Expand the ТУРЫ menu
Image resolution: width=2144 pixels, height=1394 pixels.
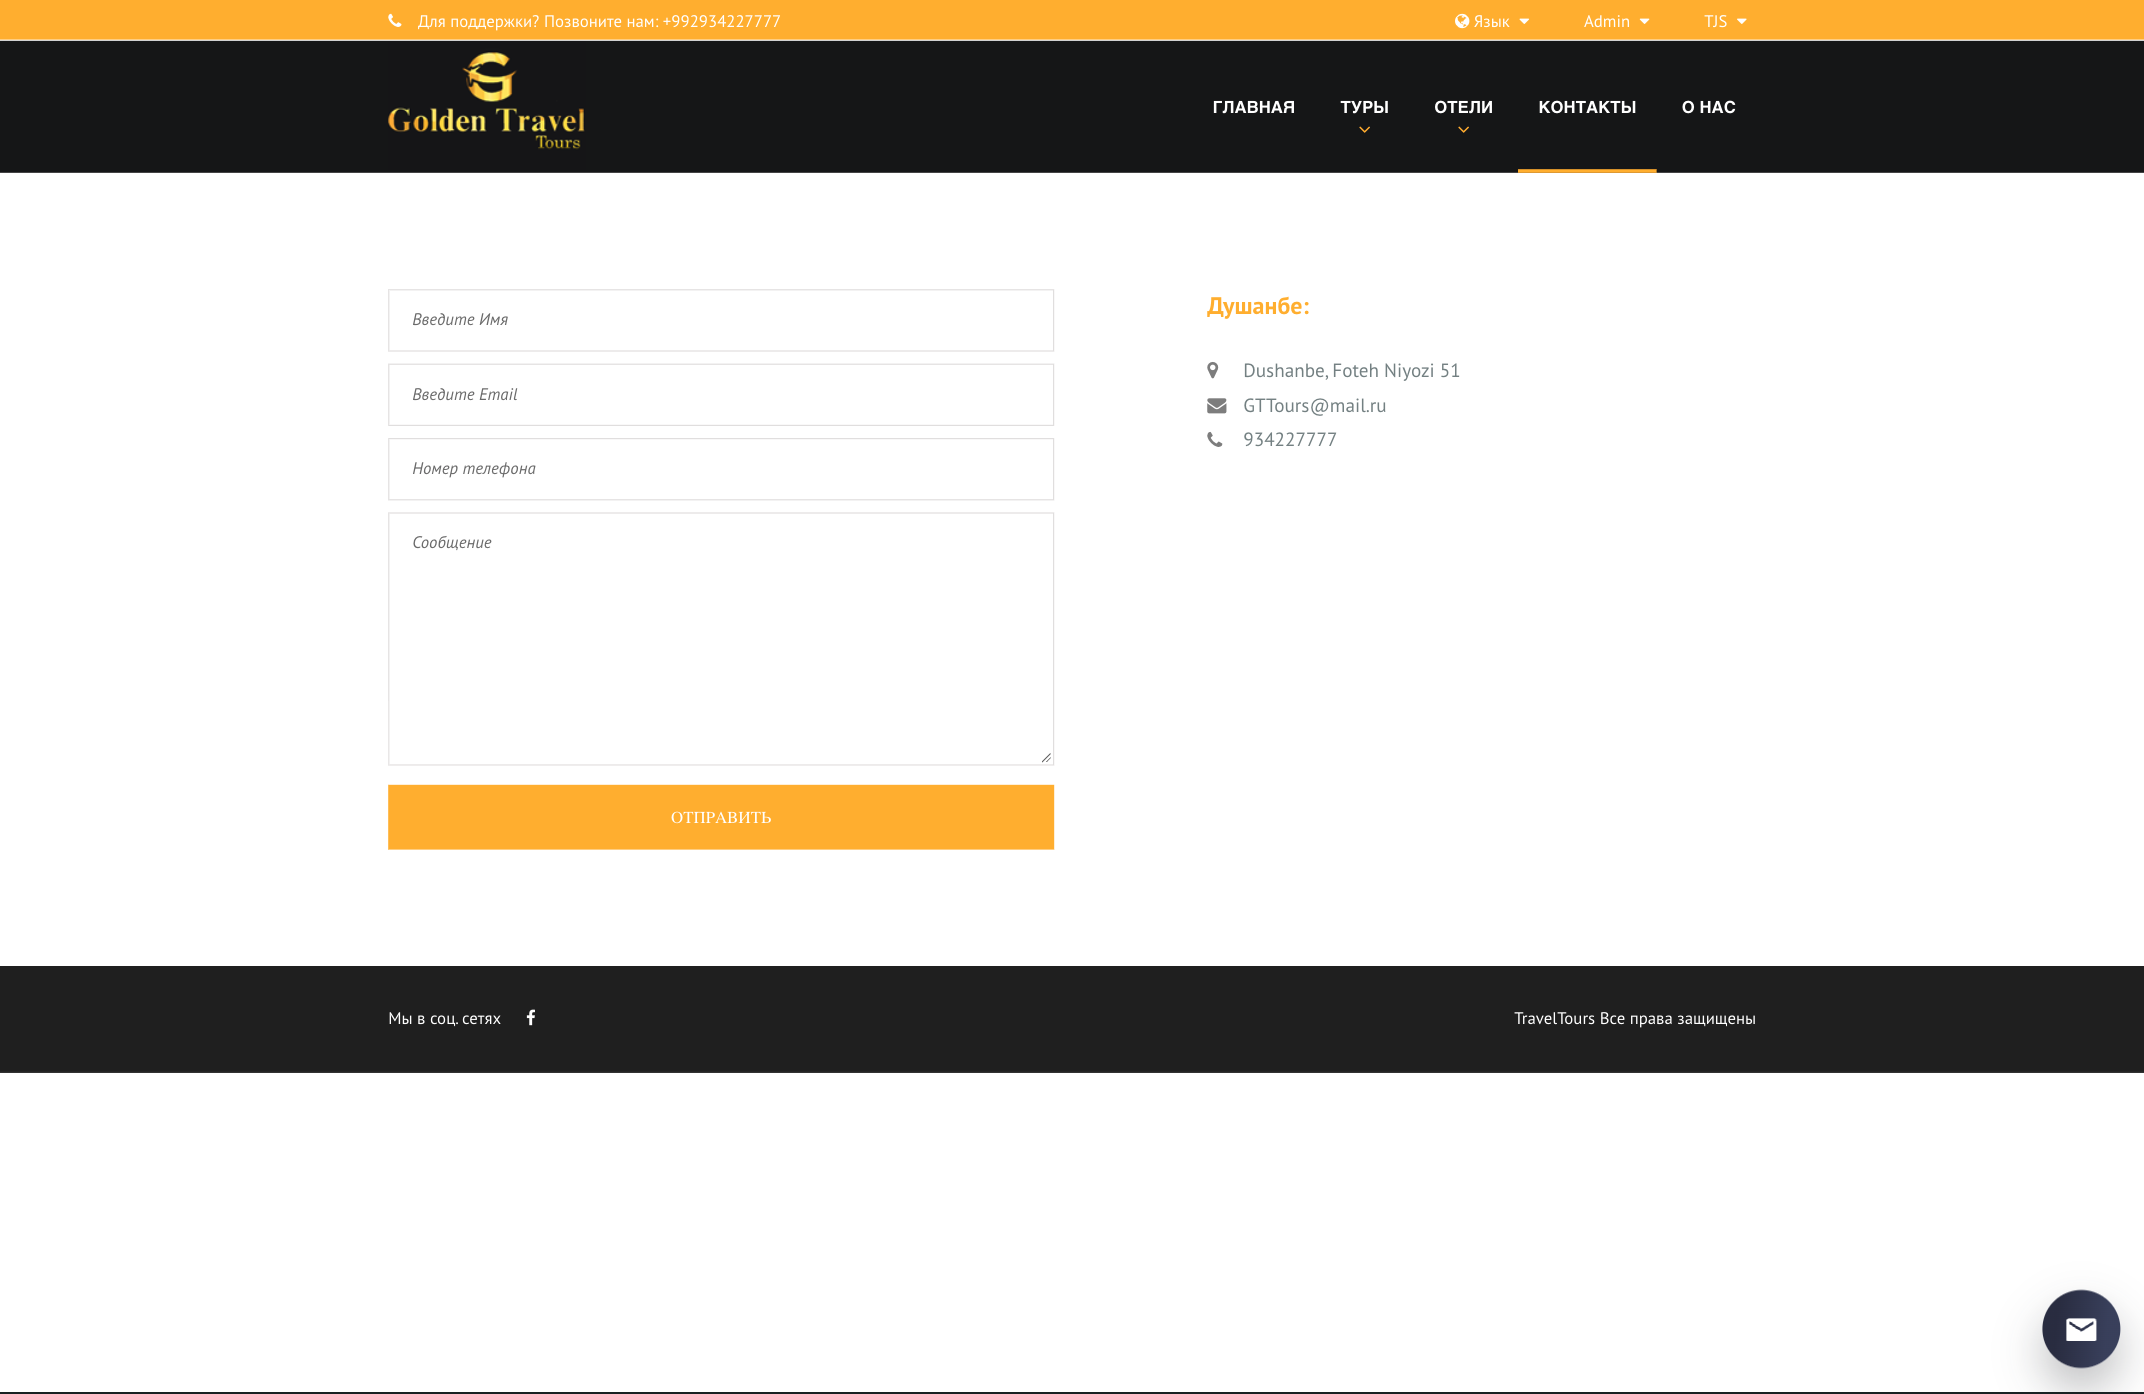click(1364, 107)
